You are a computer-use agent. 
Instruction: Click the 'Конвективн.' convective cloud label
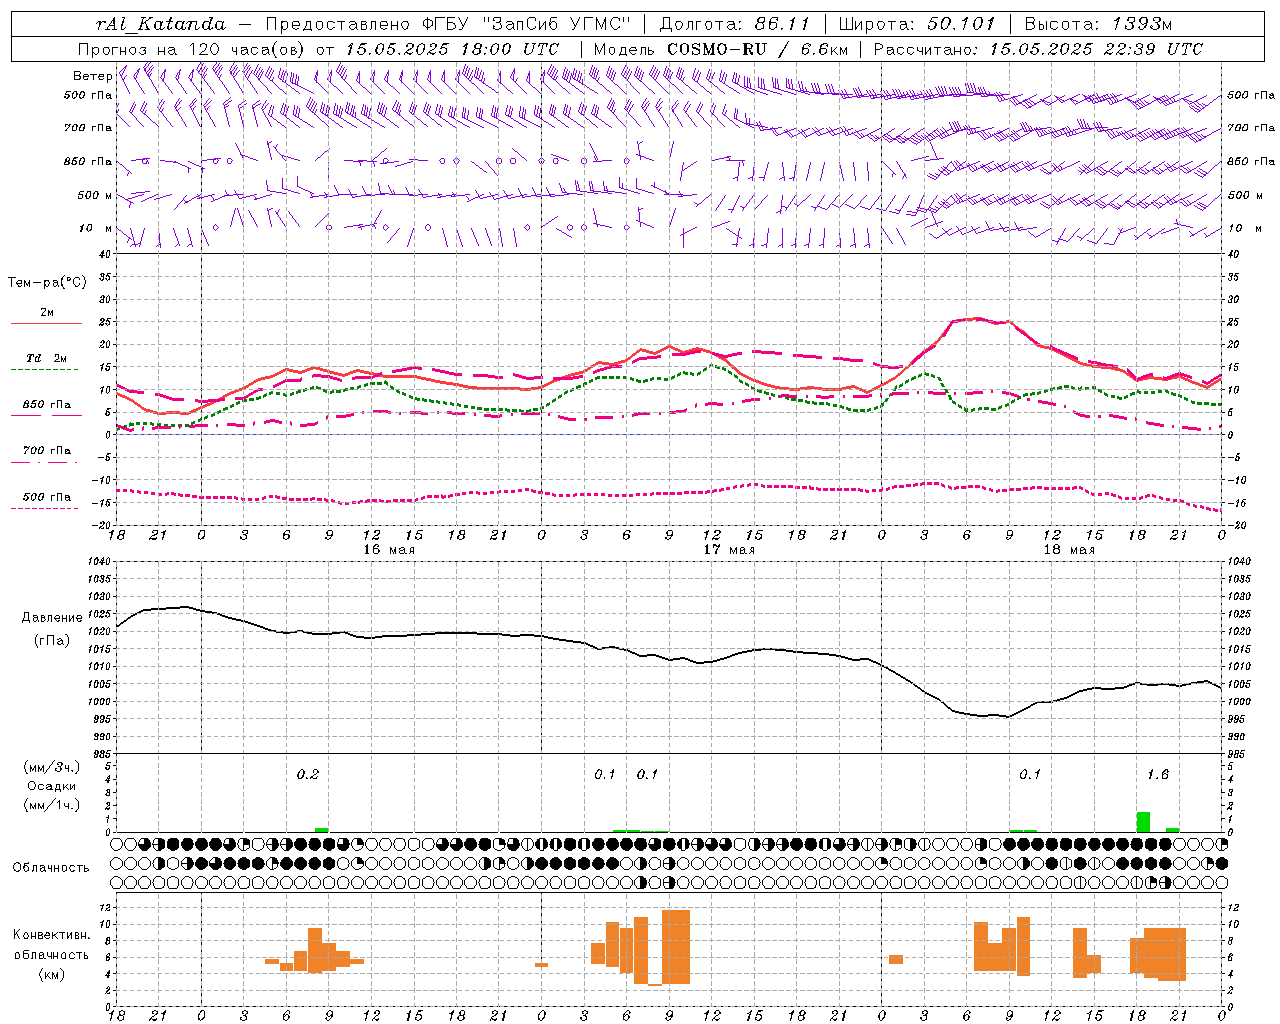pyautogui.click(x=52, y=935)
